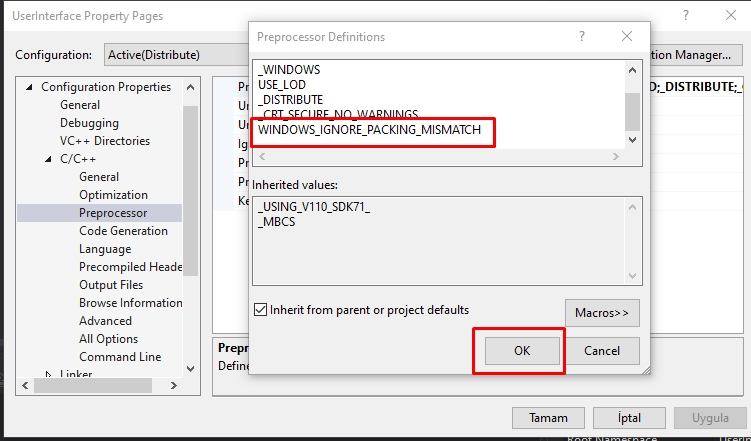The width and height of the screenshot is (751, 441).
Task: Select Code Generation in the tree
Action: point(123,231)
